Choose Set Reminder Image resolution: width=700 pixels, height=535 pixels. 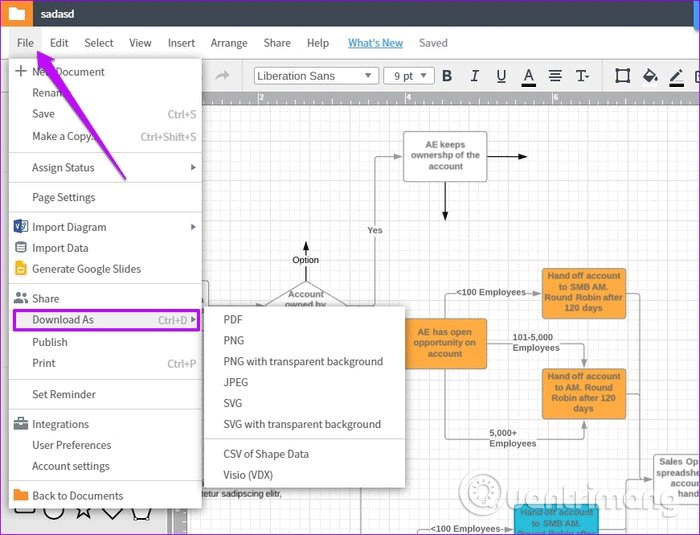click(x=105, y=394)
